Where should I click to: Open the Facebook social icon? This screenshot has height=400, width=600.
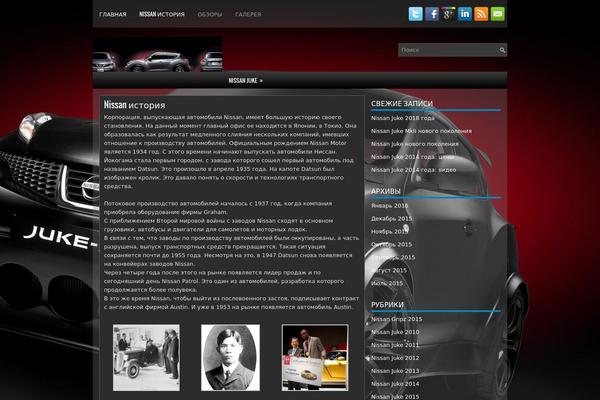click(432, 14)
